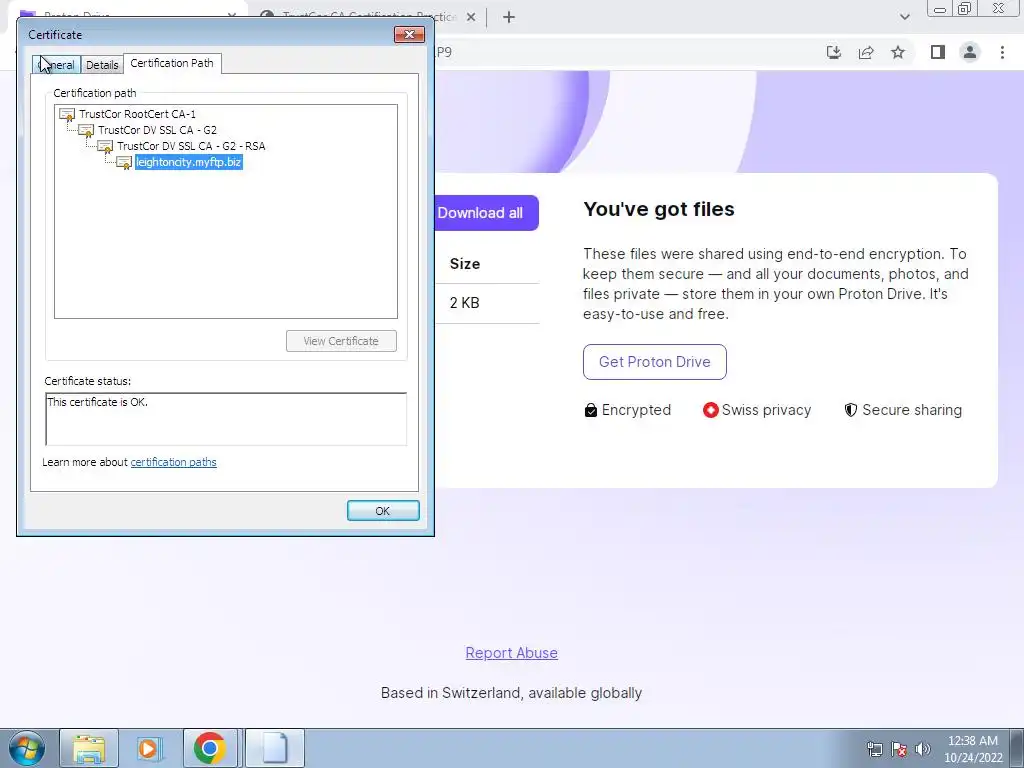Click the Encrypted lock icon
Image resolution: width=1024 pixels, height=768 pixels.
[x=590, y=410]
